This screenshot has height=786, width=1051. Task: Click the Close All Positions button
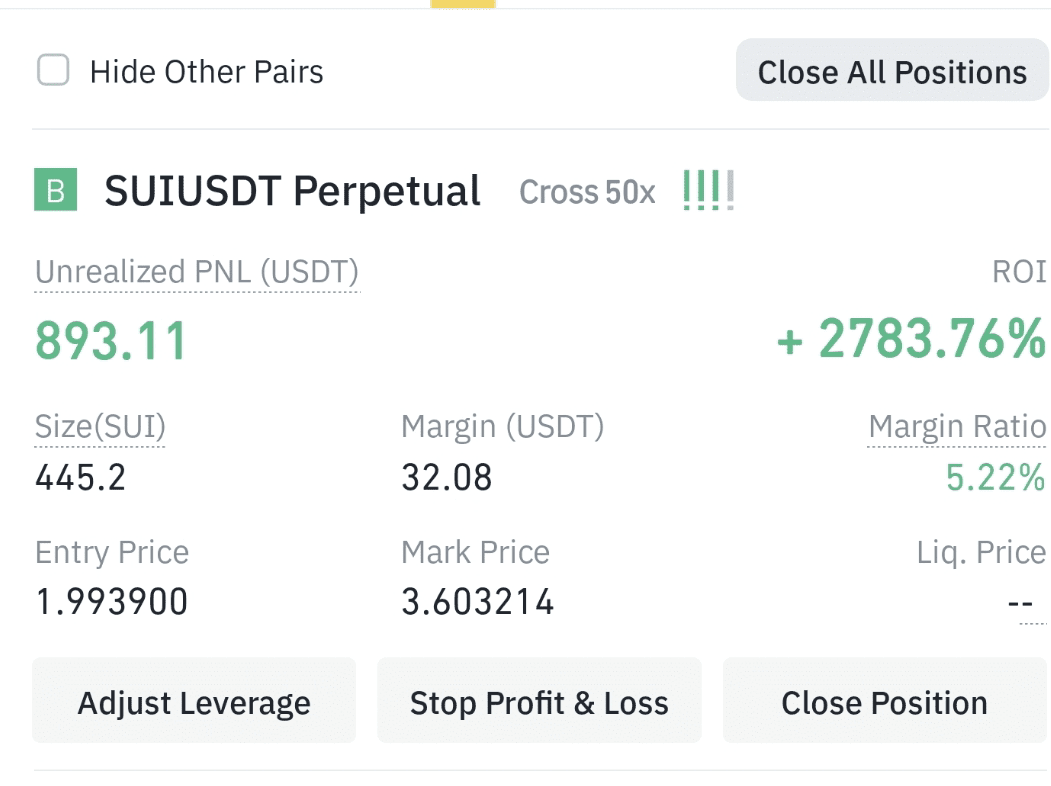pos(892,70)
